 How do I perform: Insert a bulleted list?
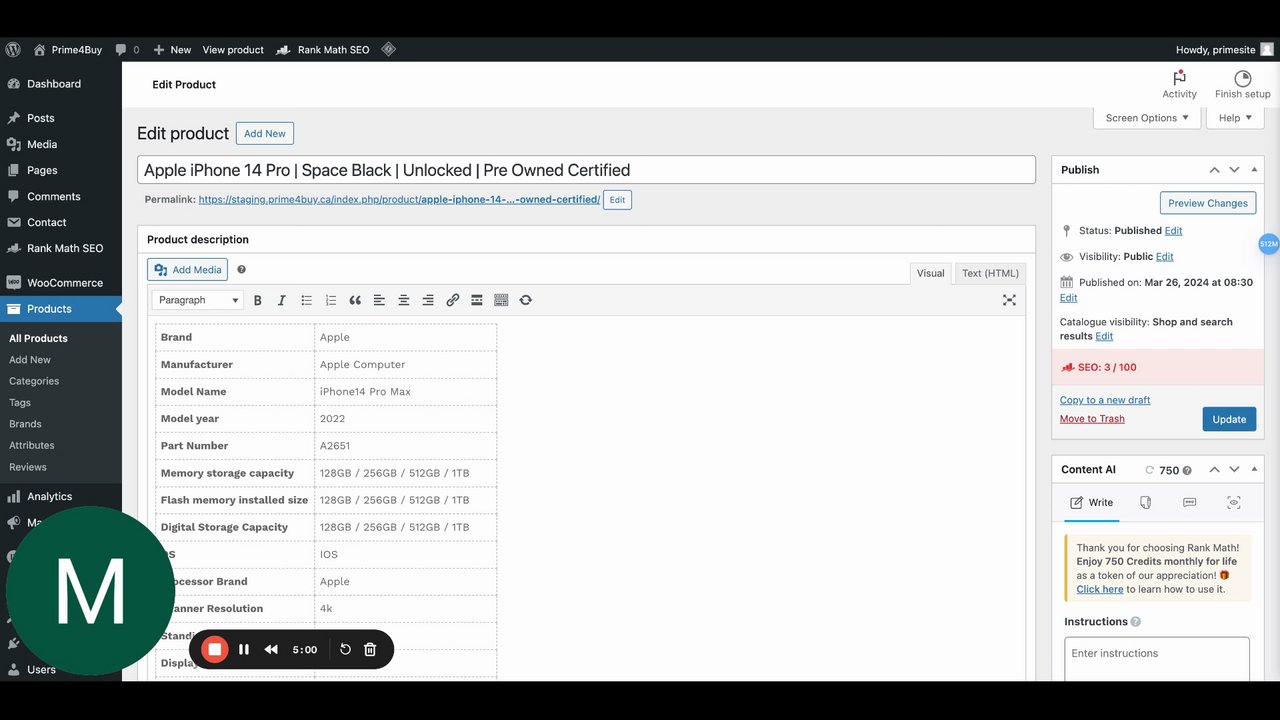click(x=306, y=300)
